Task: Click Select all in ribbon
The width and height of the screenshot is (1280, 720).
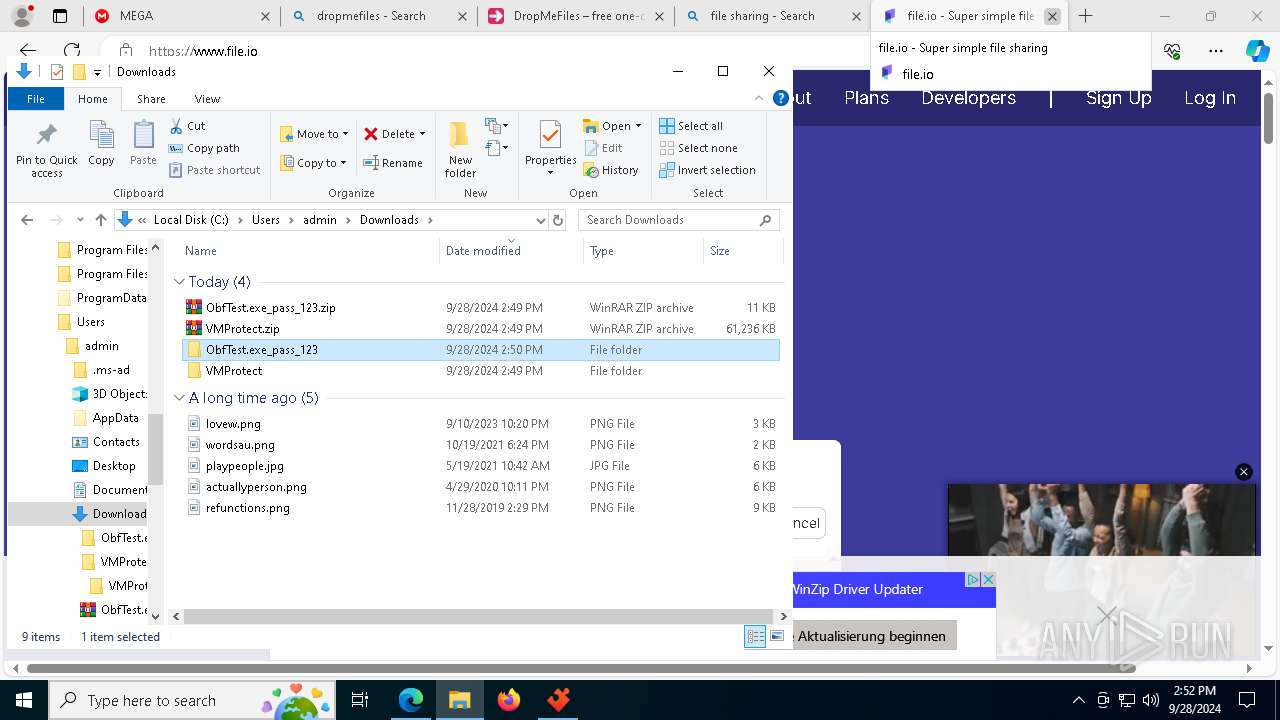Action: pos(691,126)
